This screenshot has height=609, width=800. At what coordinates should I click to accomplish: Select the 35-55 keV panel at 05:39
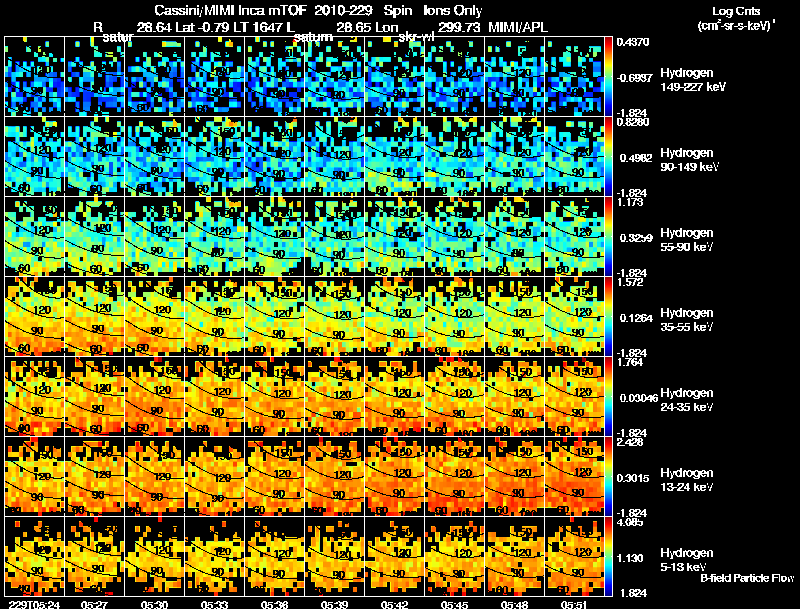[x=335, y=317]
